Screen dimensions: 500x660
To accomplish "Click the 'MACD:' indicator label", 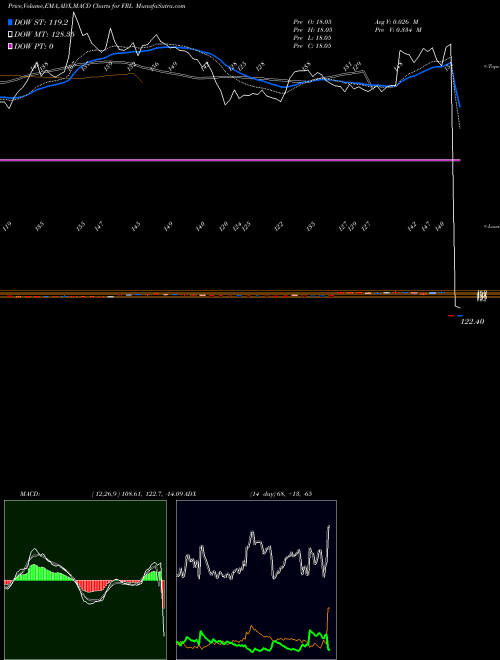I will (x=30, y=494).
